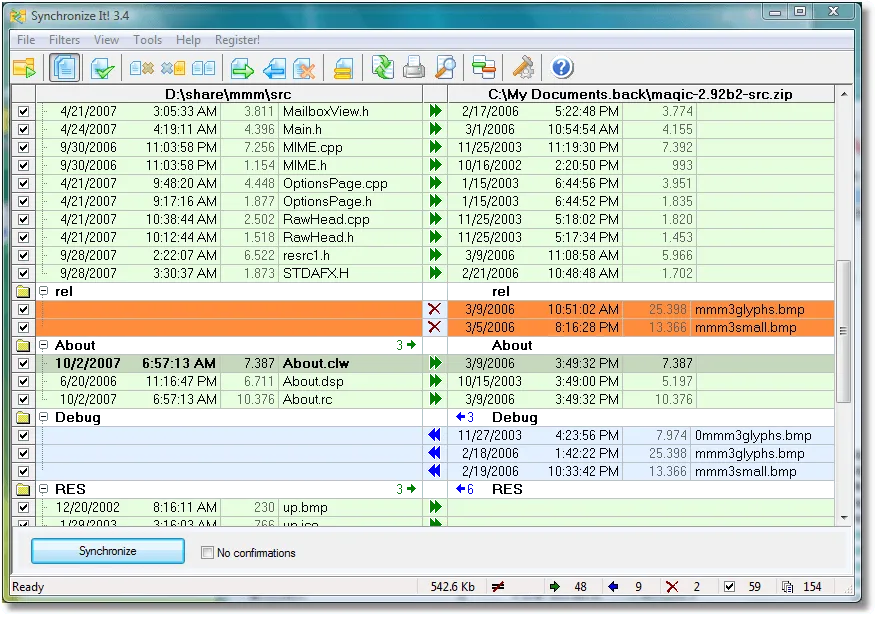The height and width of the screenshot is (617, 876).
Task: Collapse the RES folder group
Action: (x=44, y=489)
